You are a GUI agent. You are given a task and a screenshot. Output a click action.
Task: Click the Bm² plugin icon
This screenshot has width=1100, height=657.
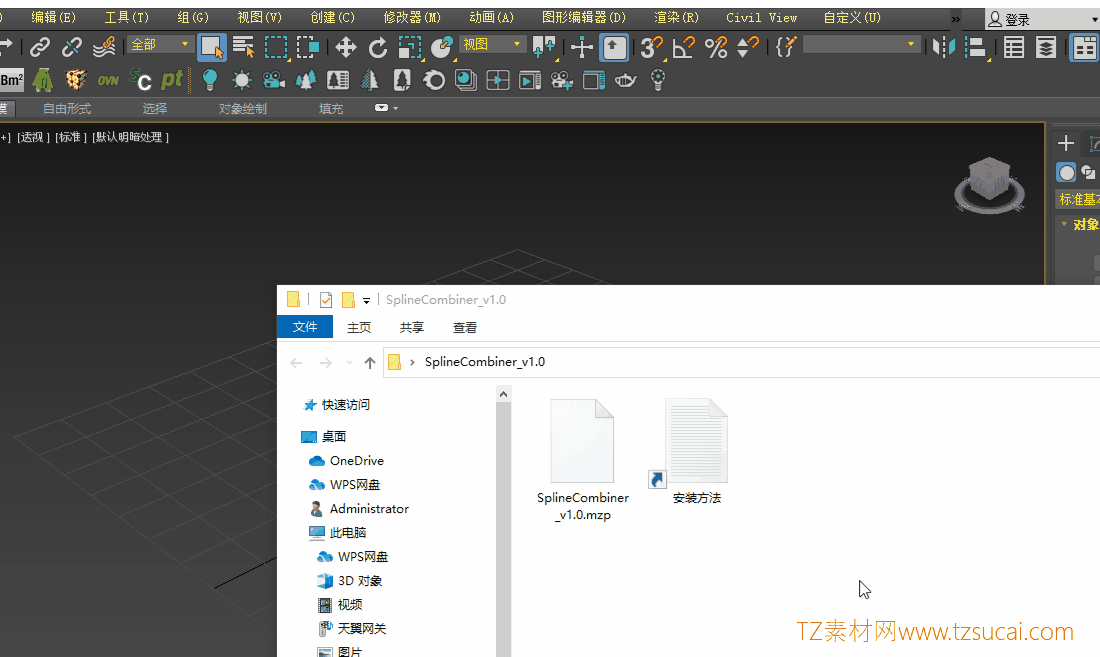click(x=11, y=80)
